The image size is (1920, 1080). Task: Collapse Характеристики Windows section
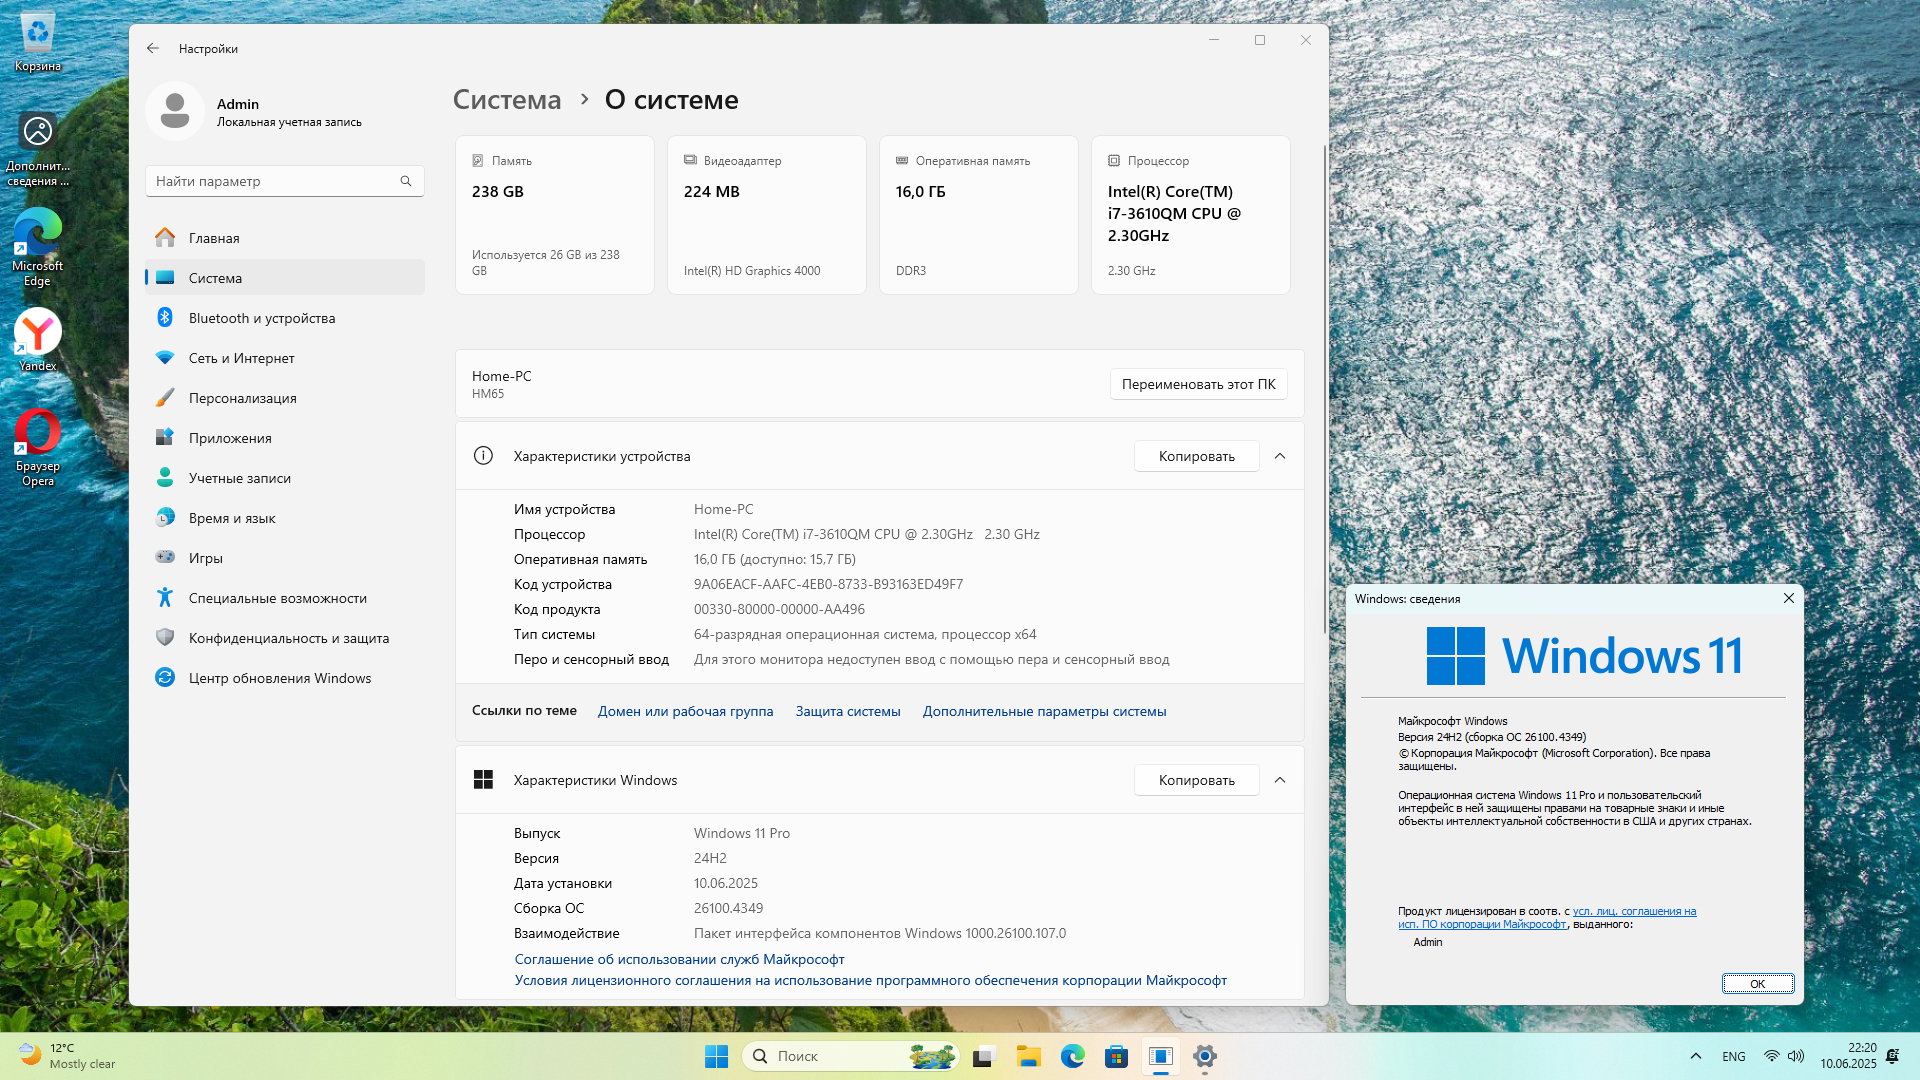[x=1280, y=780]
